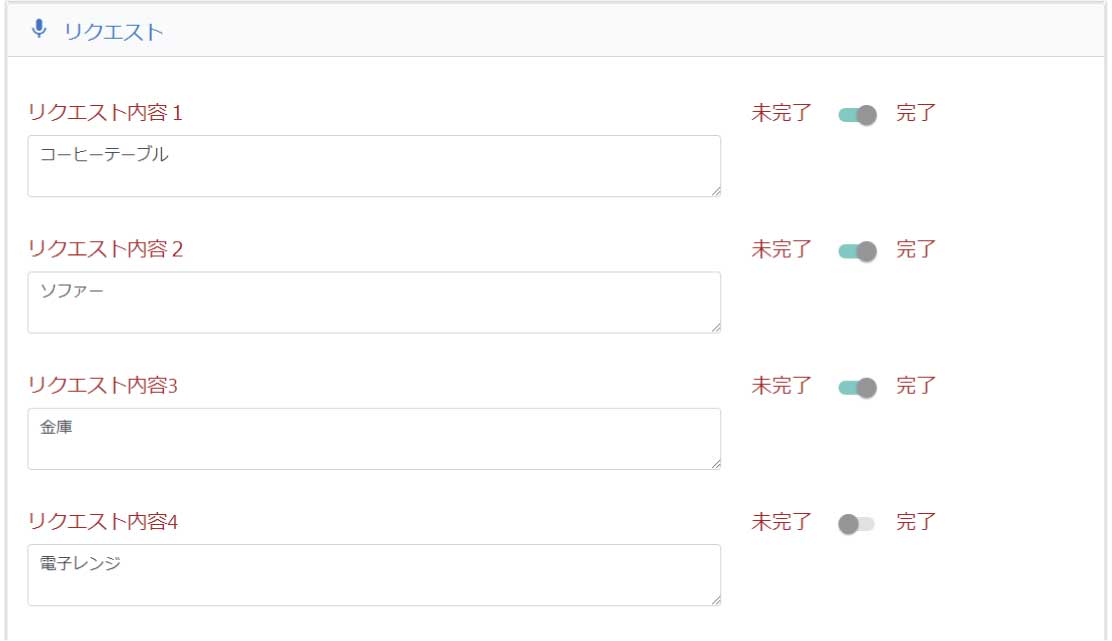Enable the リクエスト内容4 completion toggle
Image resolution: width=1112 pixels, height=641 pixels.
(857, 523)
